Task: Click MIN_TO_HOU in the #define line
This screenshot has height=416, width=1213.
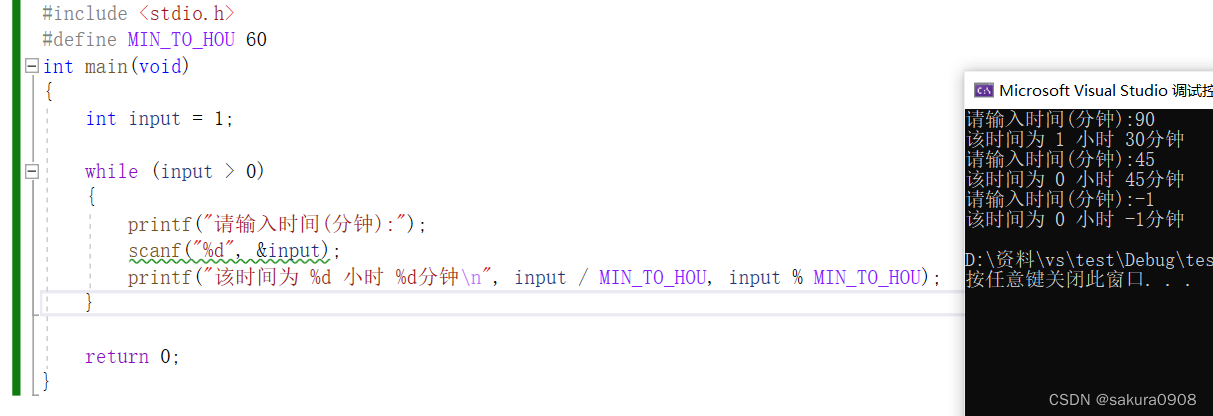Action: (181, 40)
